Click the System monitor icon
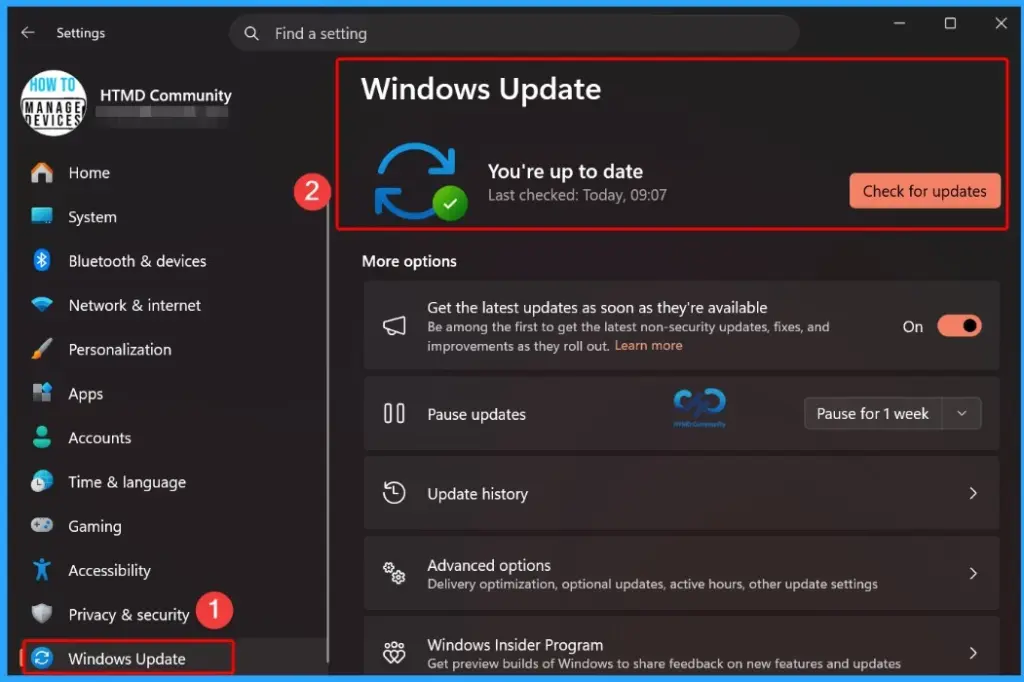Image resolution: width=1024 pixels, height=682 pixels. click(x=42, y=216)
